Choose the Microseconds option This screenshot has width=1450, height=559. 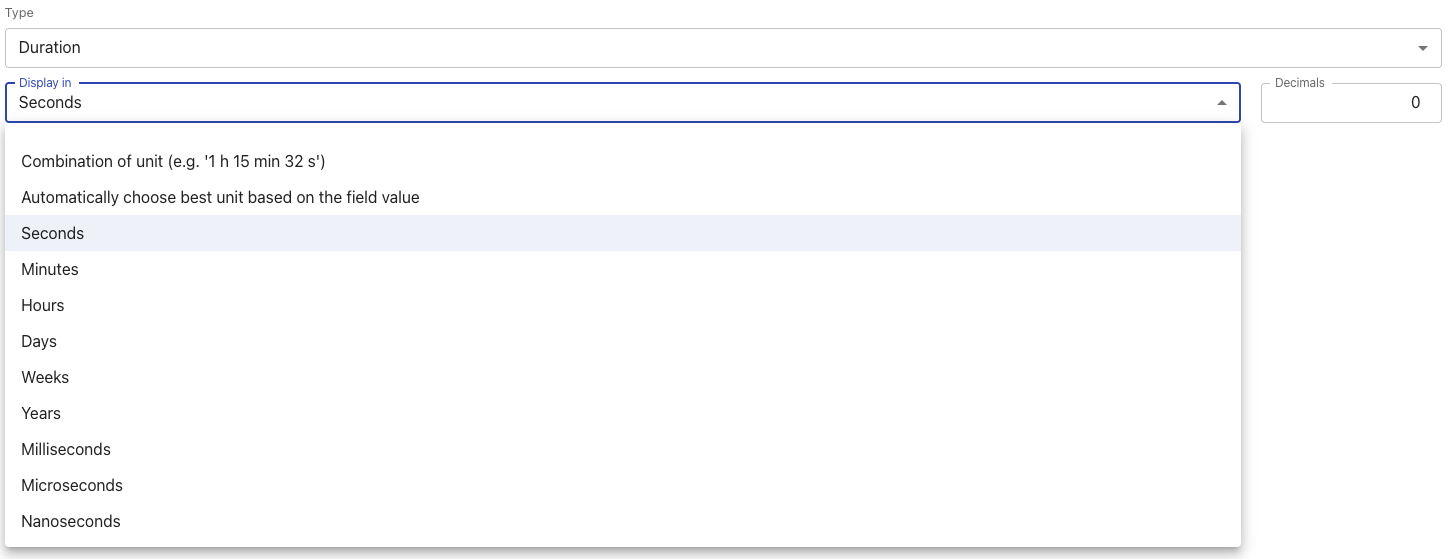pyautogui.click(x=72, y=485)
